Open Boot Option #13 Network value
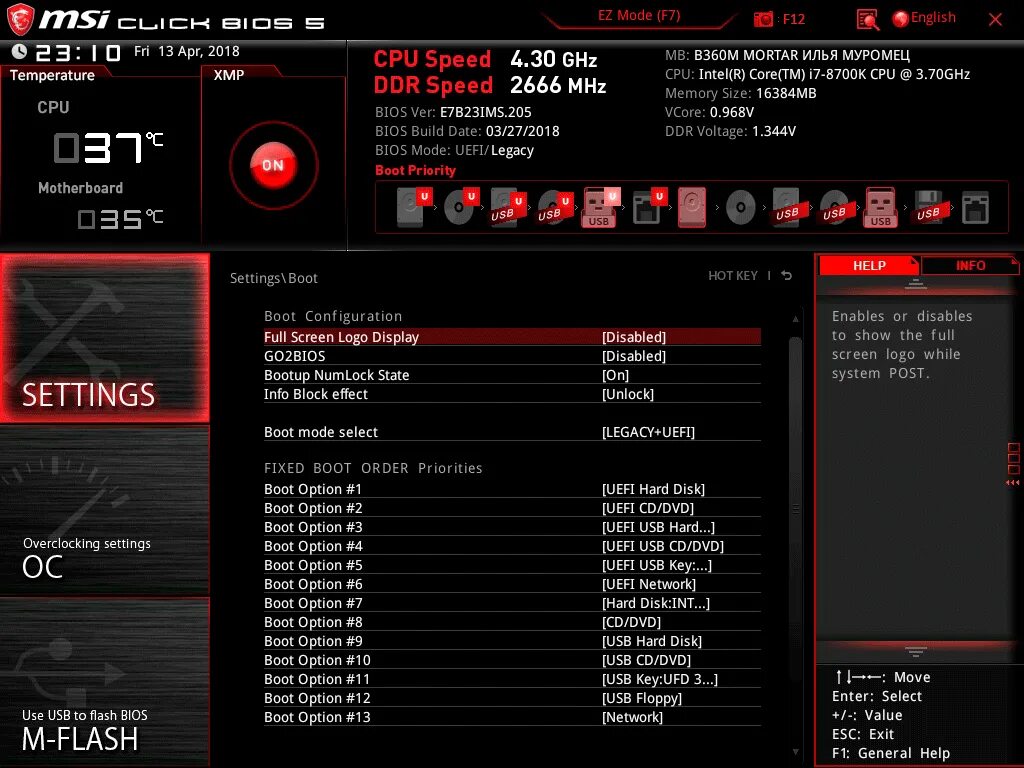Image resolution: width=1024 pixels, height=768 pixels. pyautogui.click(x=632, y=716)
